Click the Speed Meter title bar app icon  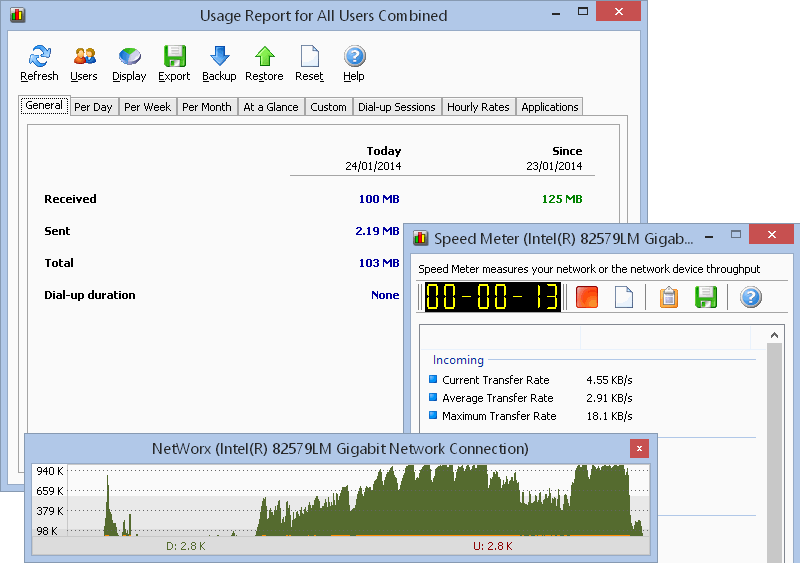coord(420,238)
